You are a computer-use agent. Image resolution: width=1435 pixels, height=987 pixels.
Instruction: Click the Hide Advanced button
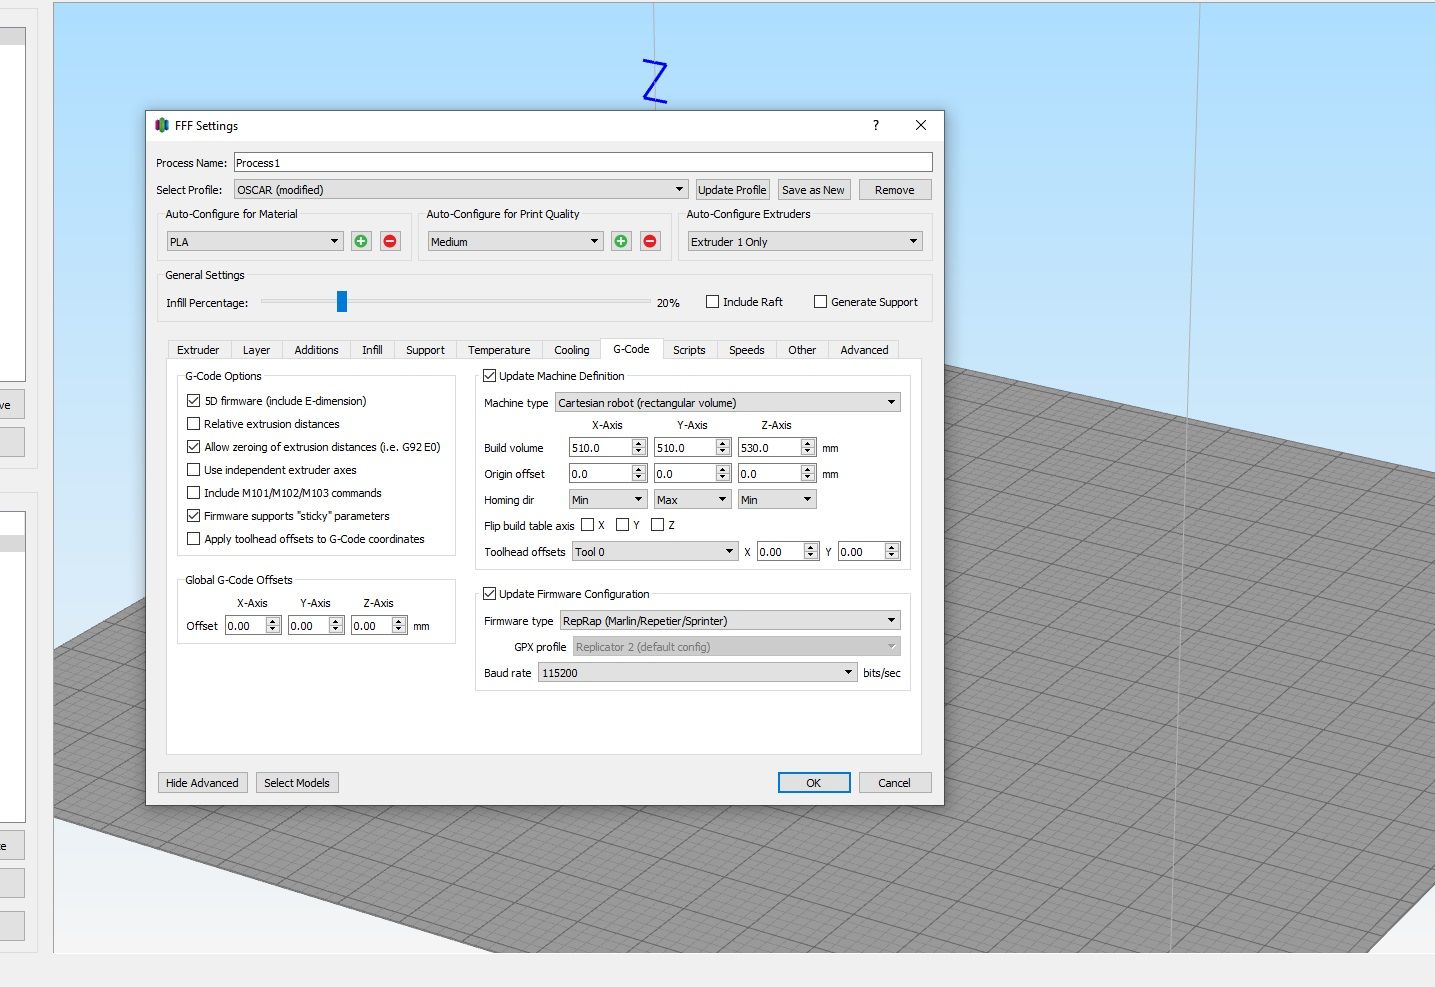[x=202, y=782]
